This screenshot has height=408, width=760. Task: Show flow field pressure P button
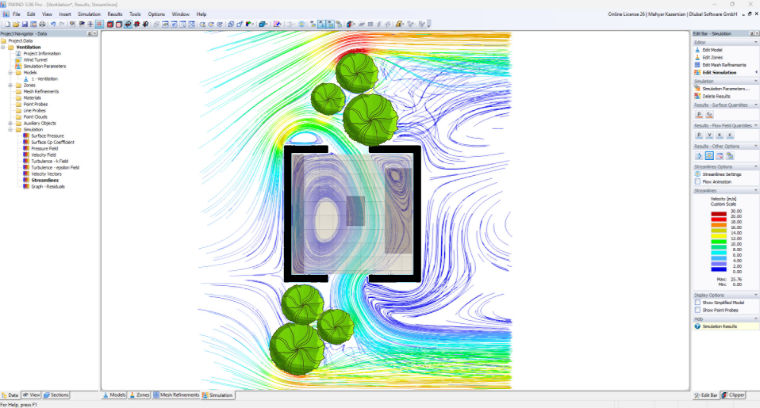coord(699,135)
